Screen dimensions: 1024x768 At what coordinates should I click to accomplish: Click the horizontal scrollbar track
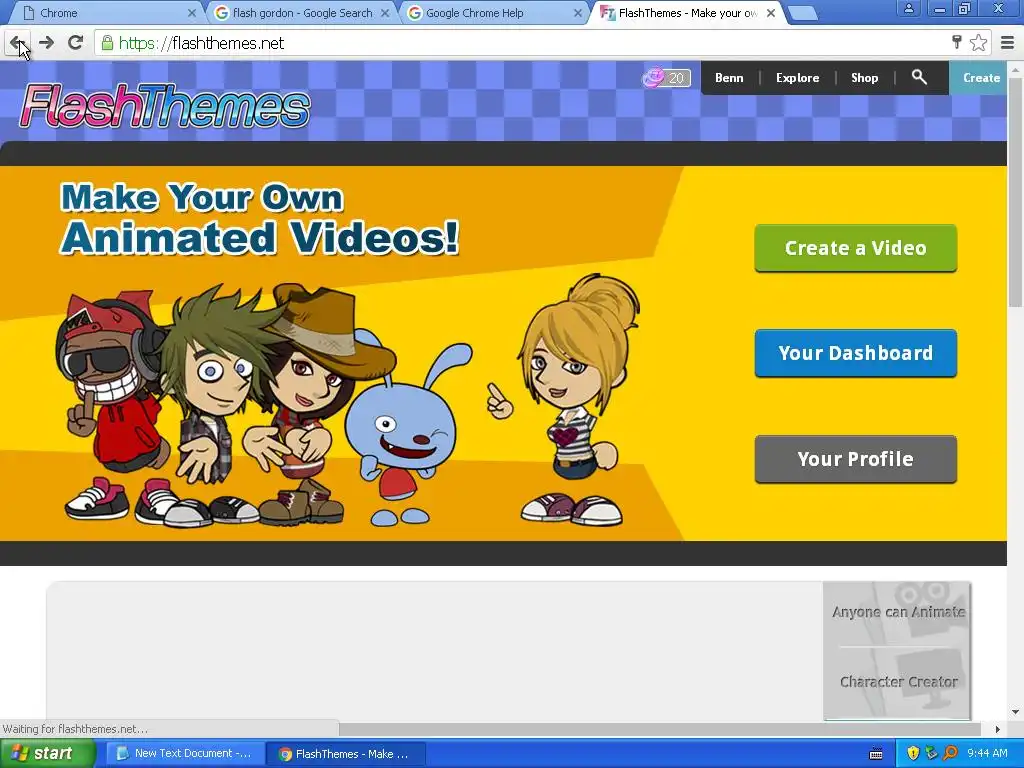(x=660, y=729)
